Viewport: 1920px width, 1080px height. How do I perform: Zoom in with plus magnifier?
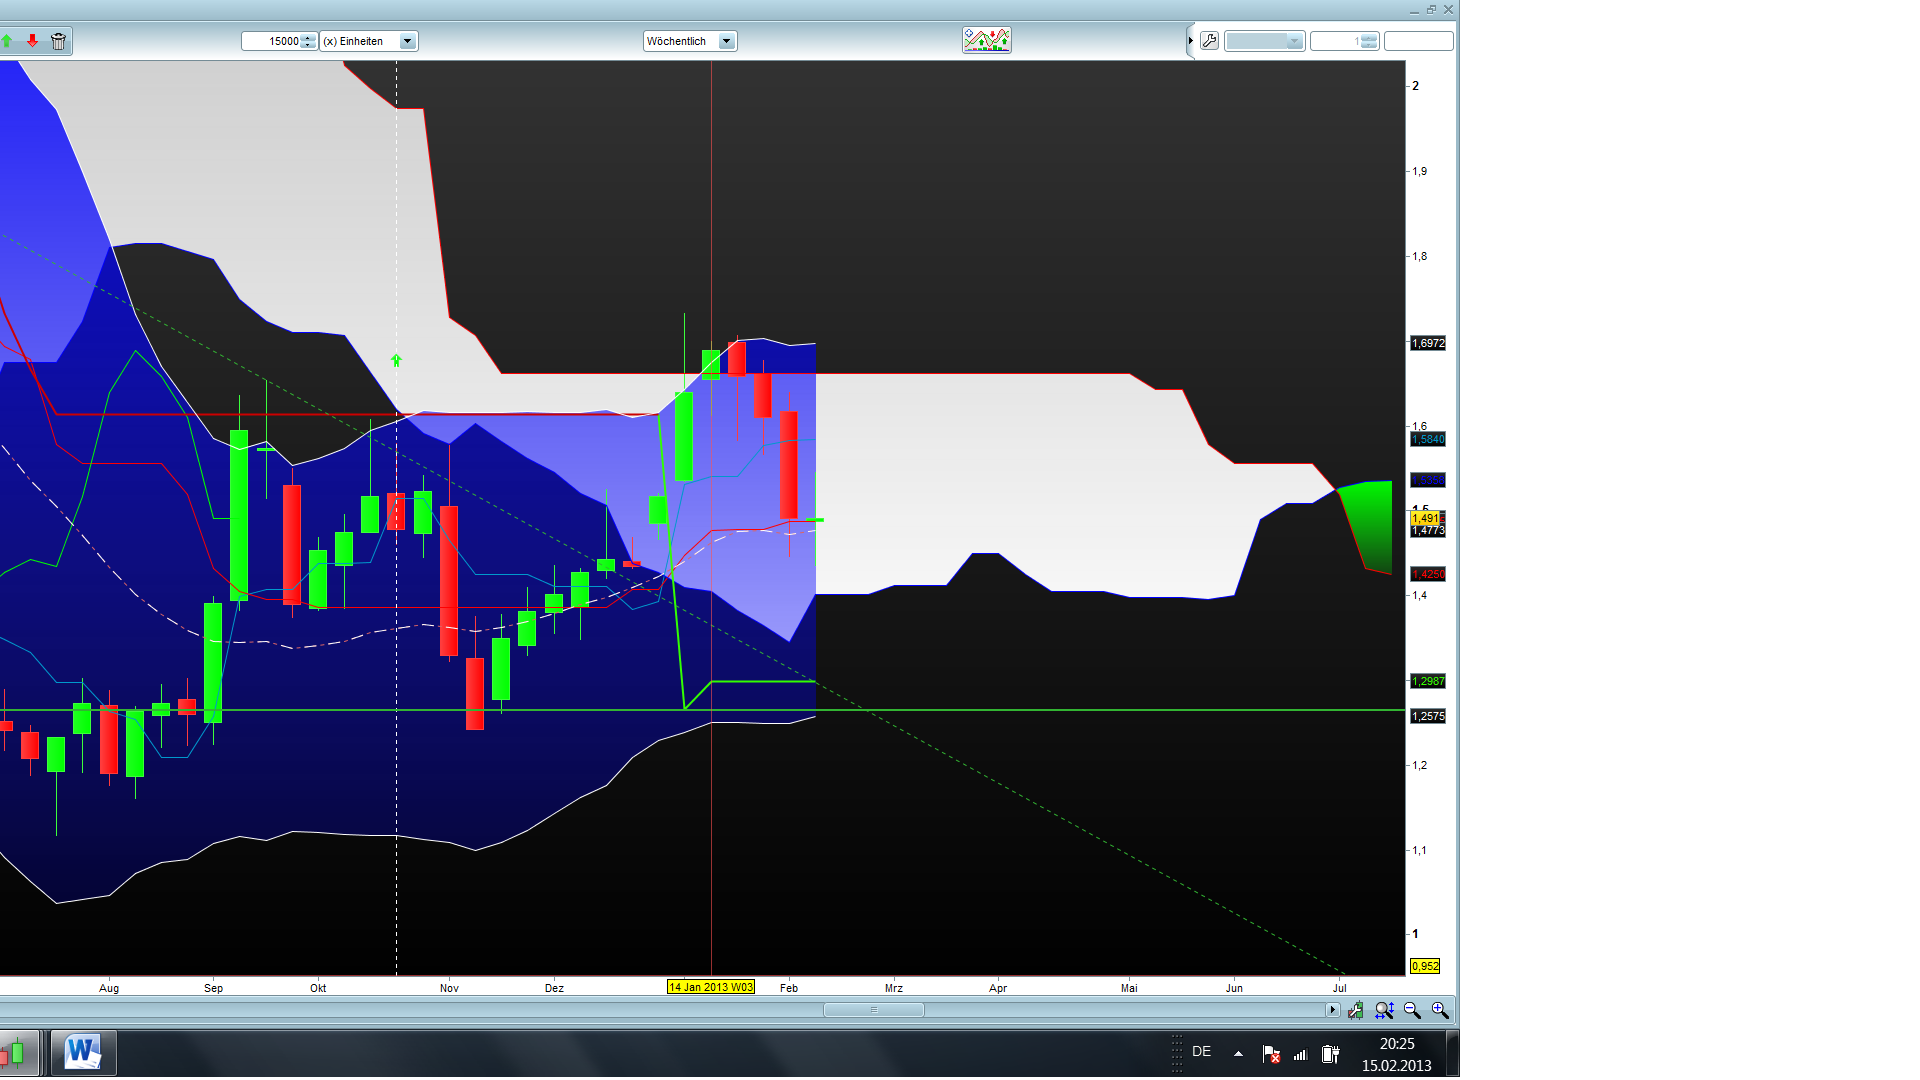[x=1440, y=1010]
